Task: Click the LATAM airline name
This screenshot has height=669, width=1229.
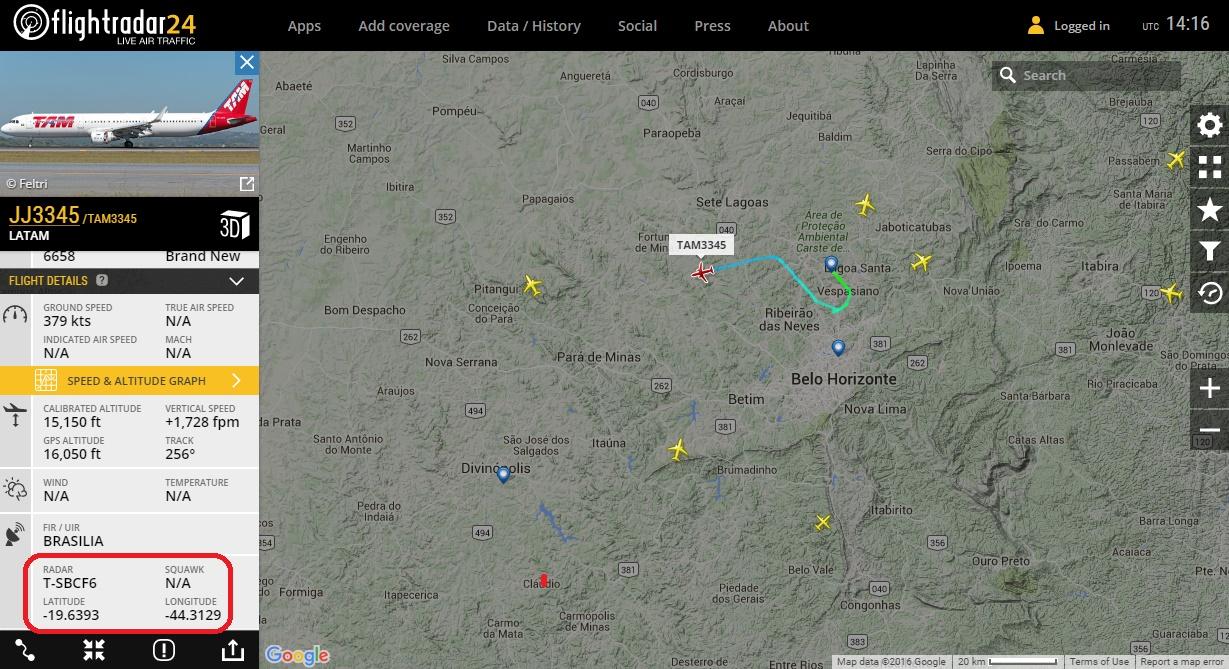Action: pos(29,236)
